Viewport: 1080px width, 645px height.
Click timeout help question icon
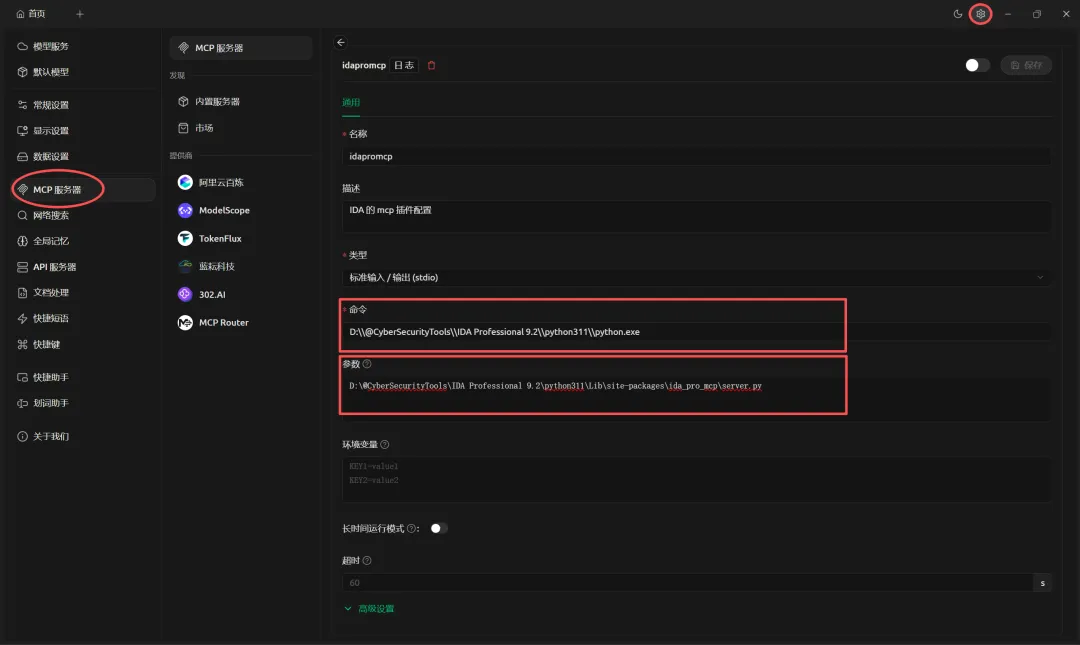pos(367,560)
